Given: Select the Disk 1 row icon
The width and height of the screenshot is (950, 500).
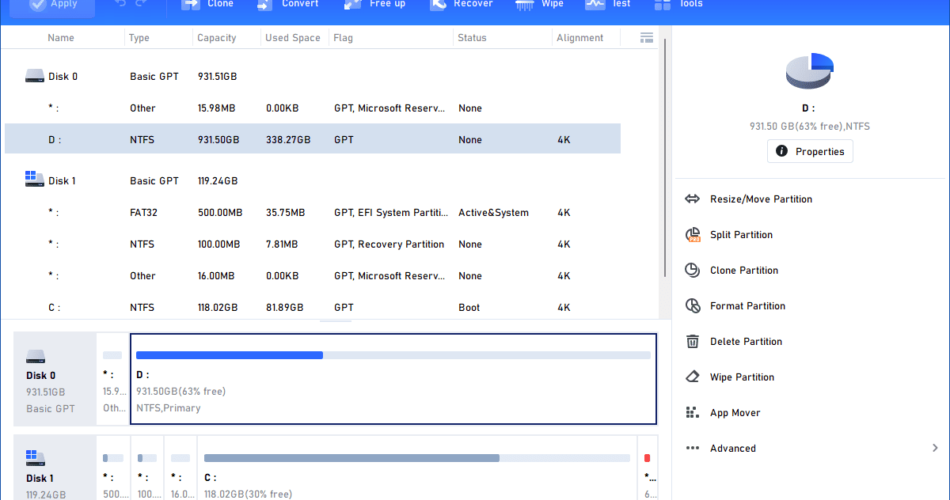Looking at the screenshot, I should [35, 179].
